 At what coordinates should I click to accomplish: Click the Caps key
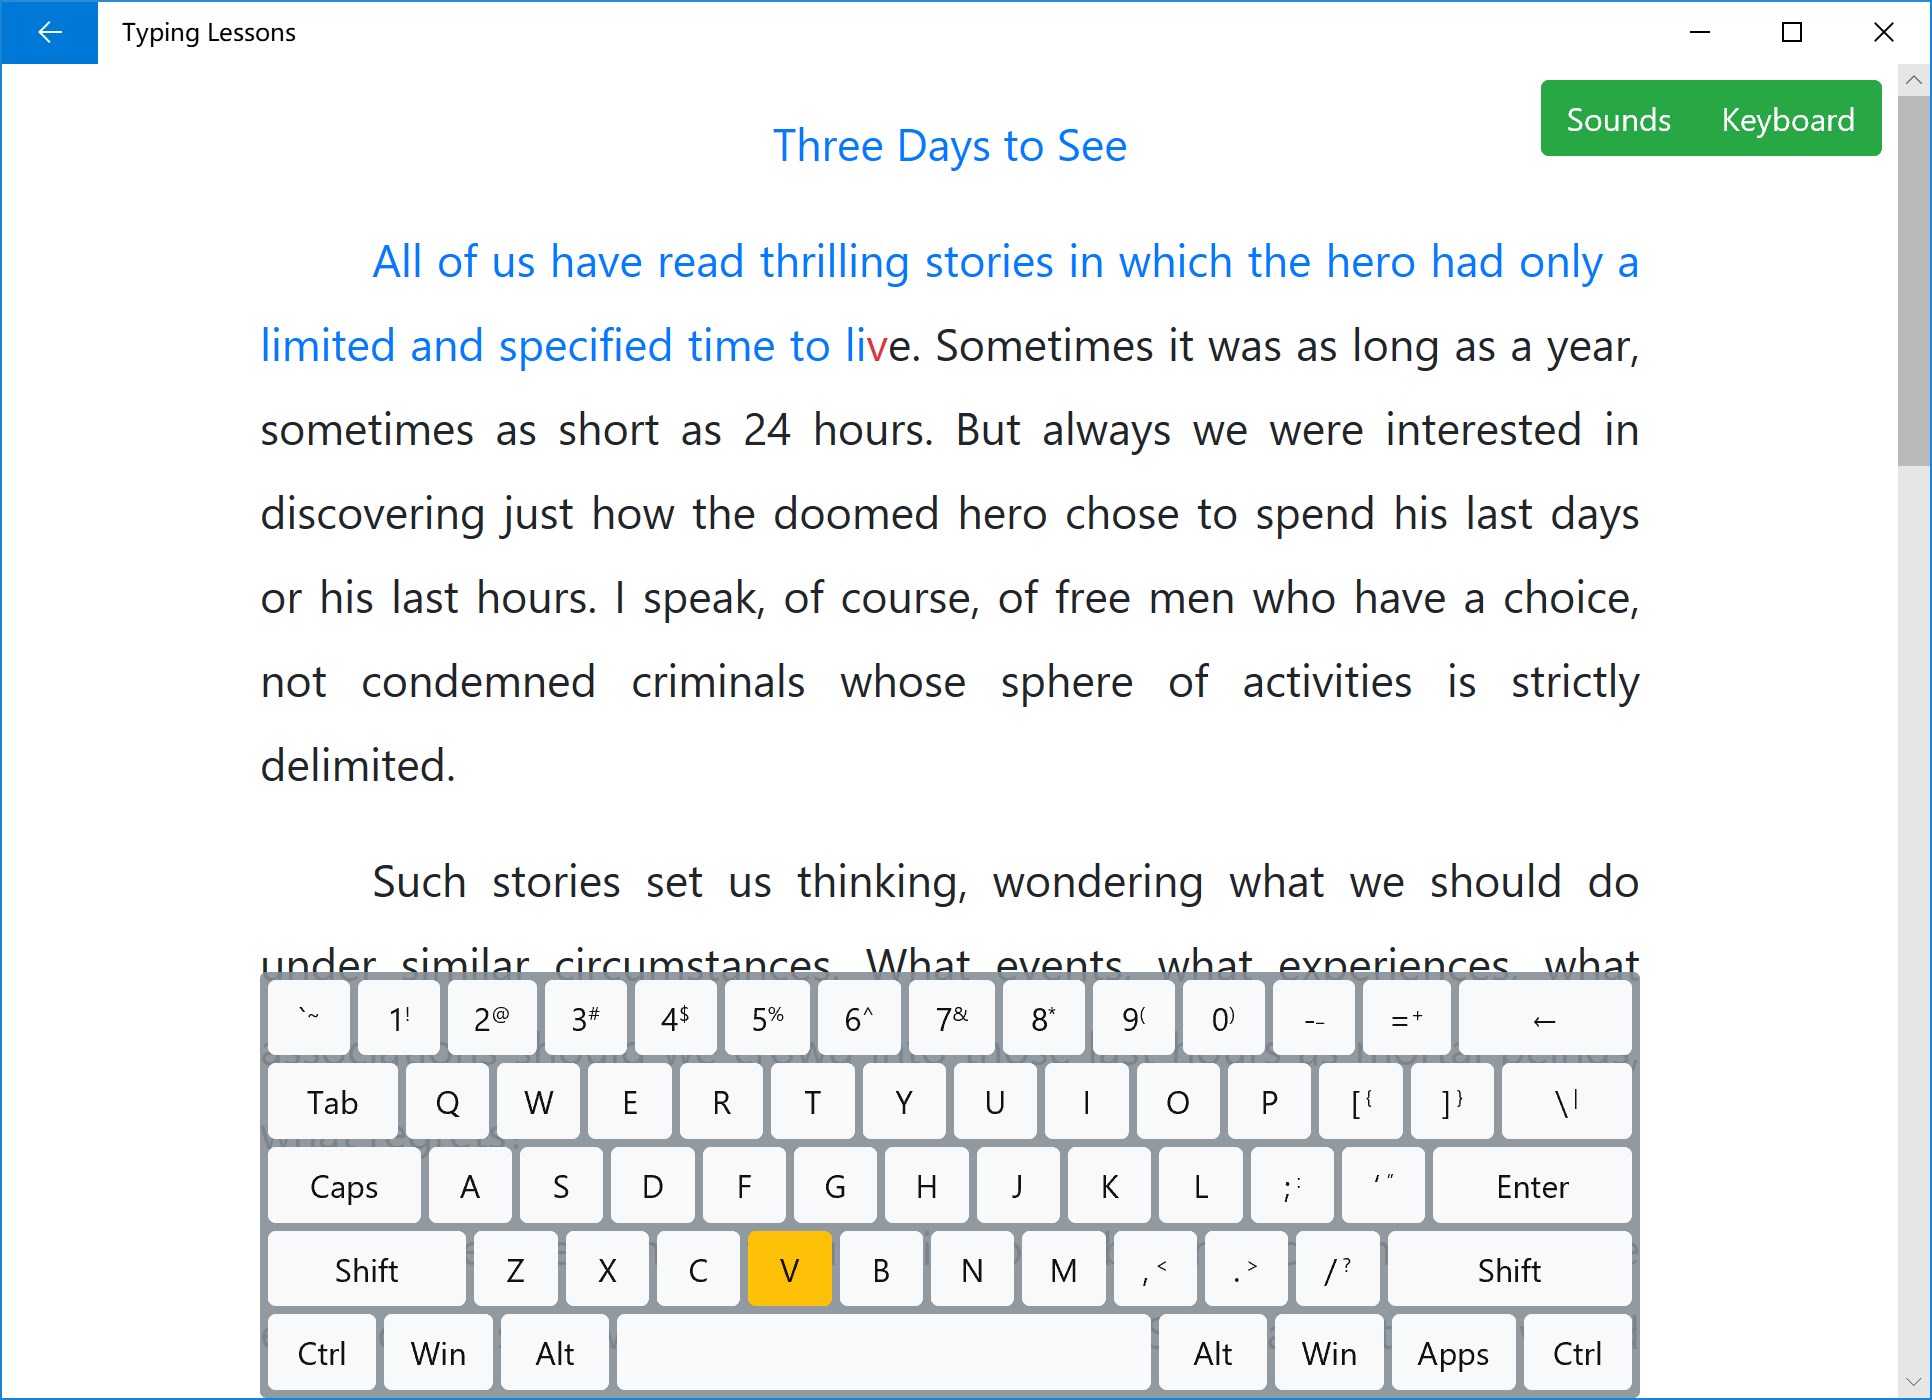343,1186
